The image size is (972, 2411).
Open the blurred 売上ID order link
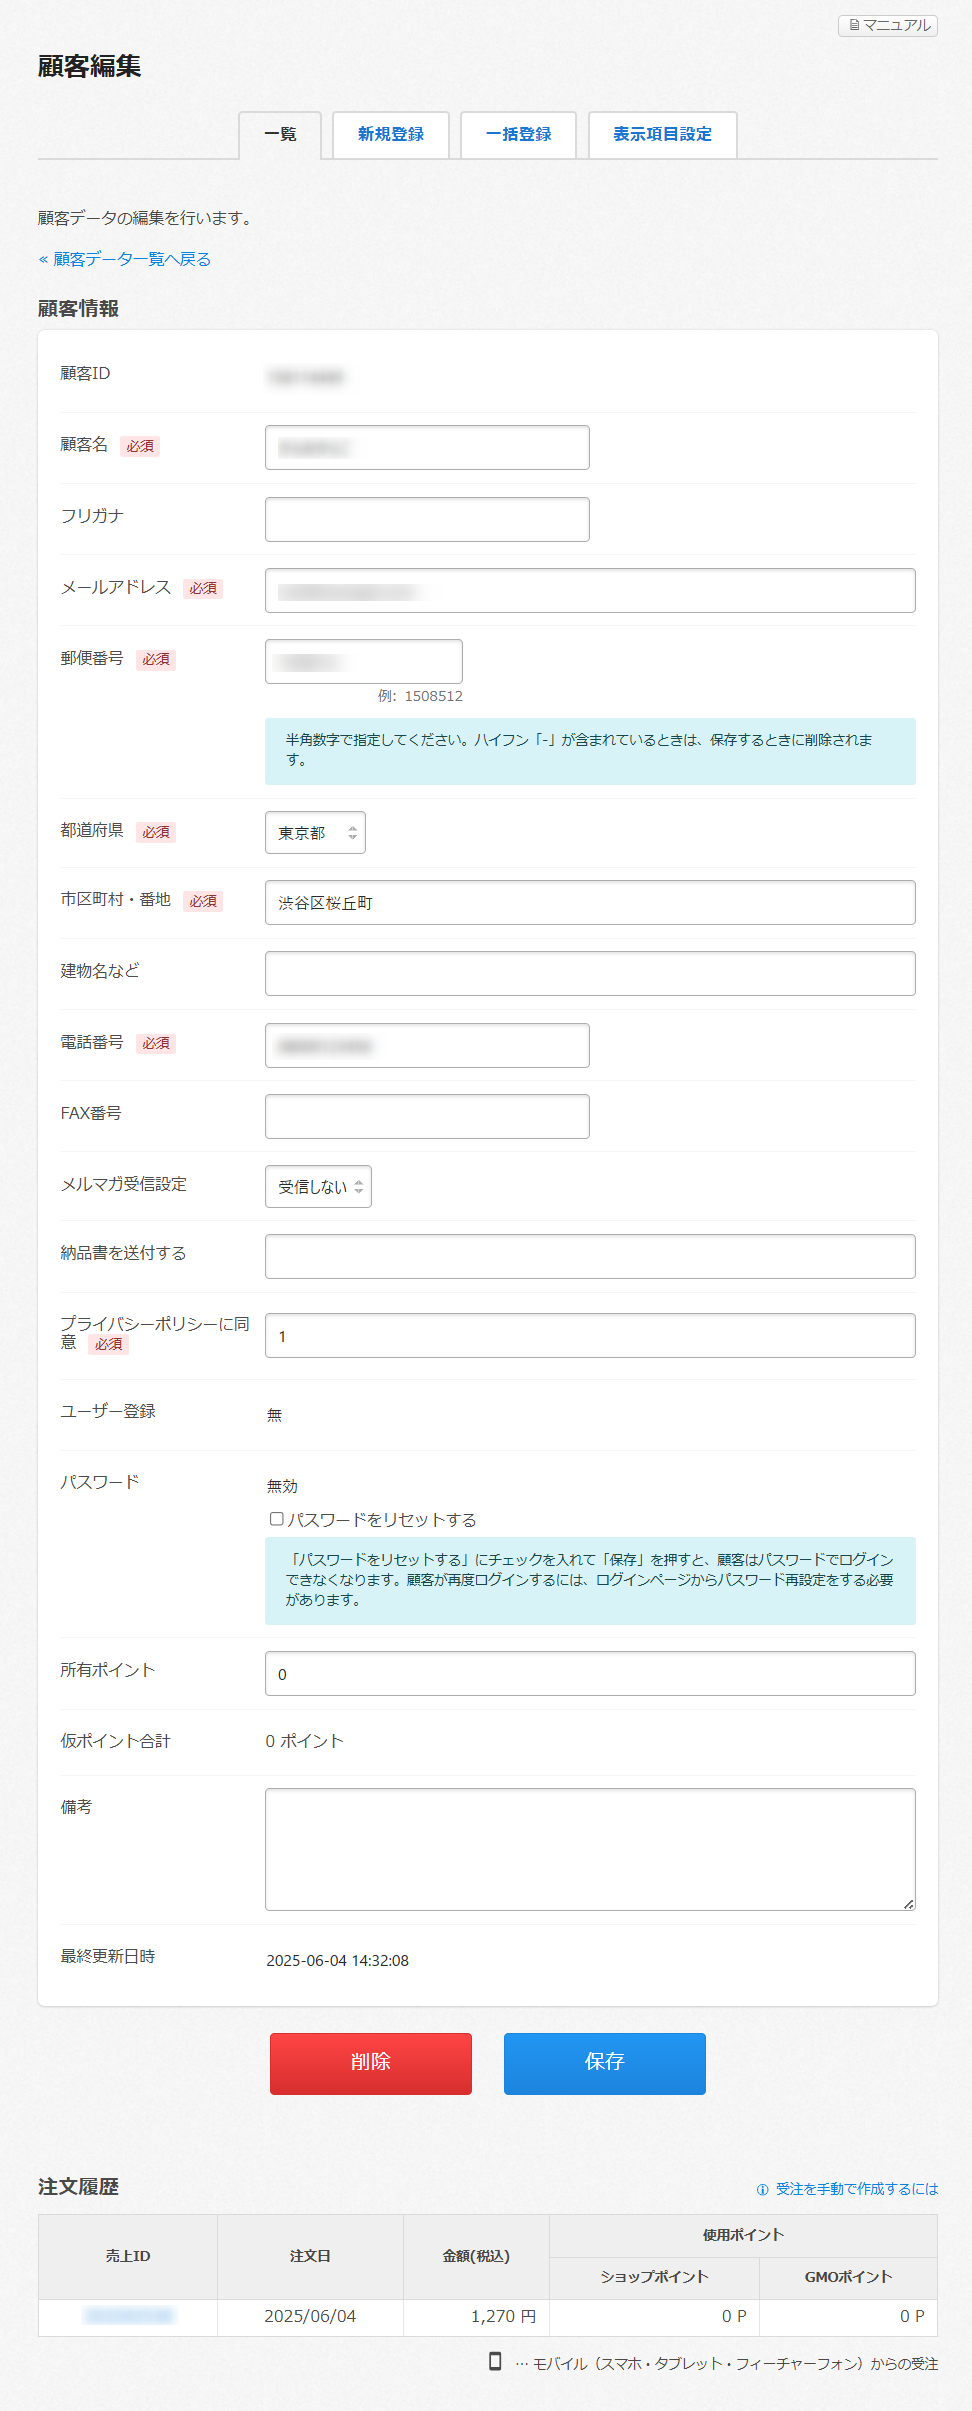pyautogui.click(x=128, y=2316)
